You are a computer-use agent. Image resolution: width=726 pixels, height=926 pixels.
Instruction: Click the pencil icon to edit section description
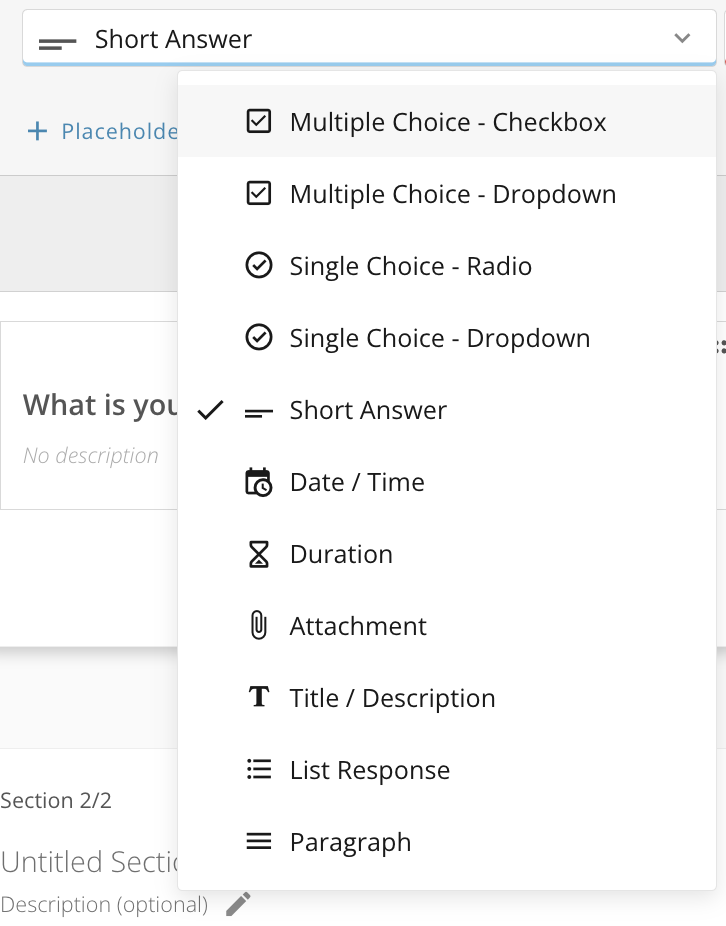coord(238,905)
